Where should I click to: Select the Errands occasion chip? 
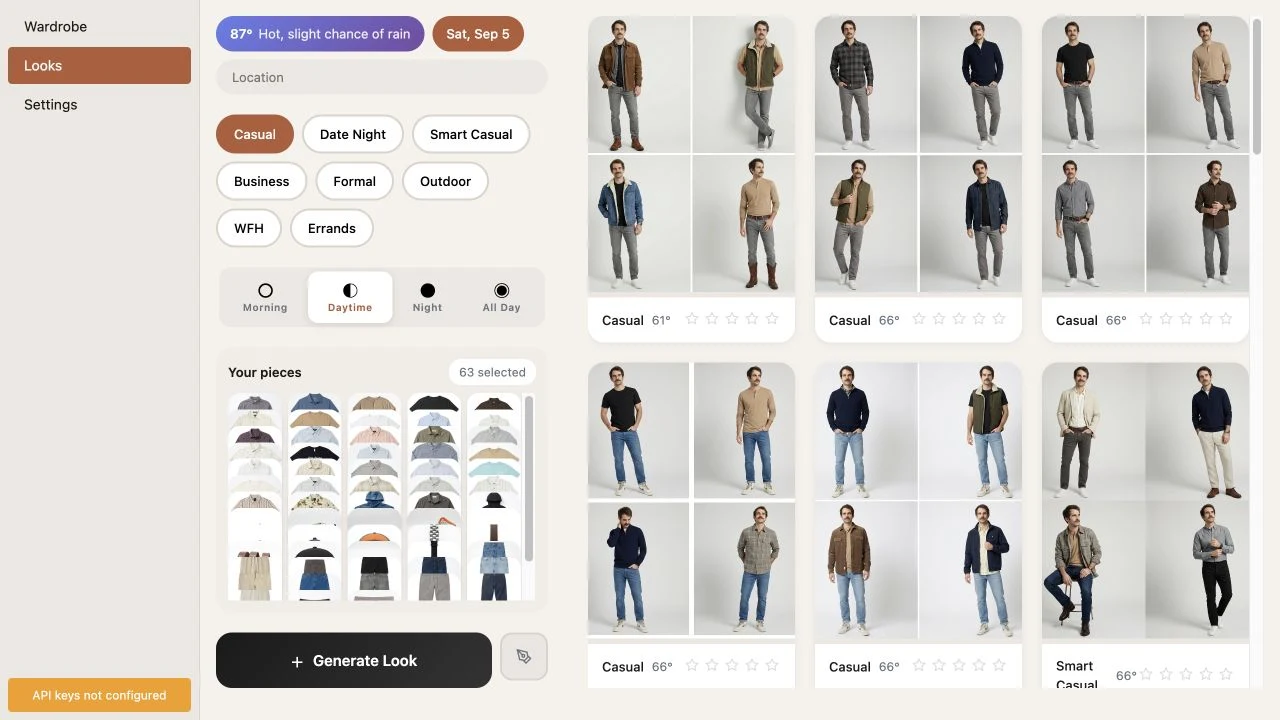click(332, 228)
